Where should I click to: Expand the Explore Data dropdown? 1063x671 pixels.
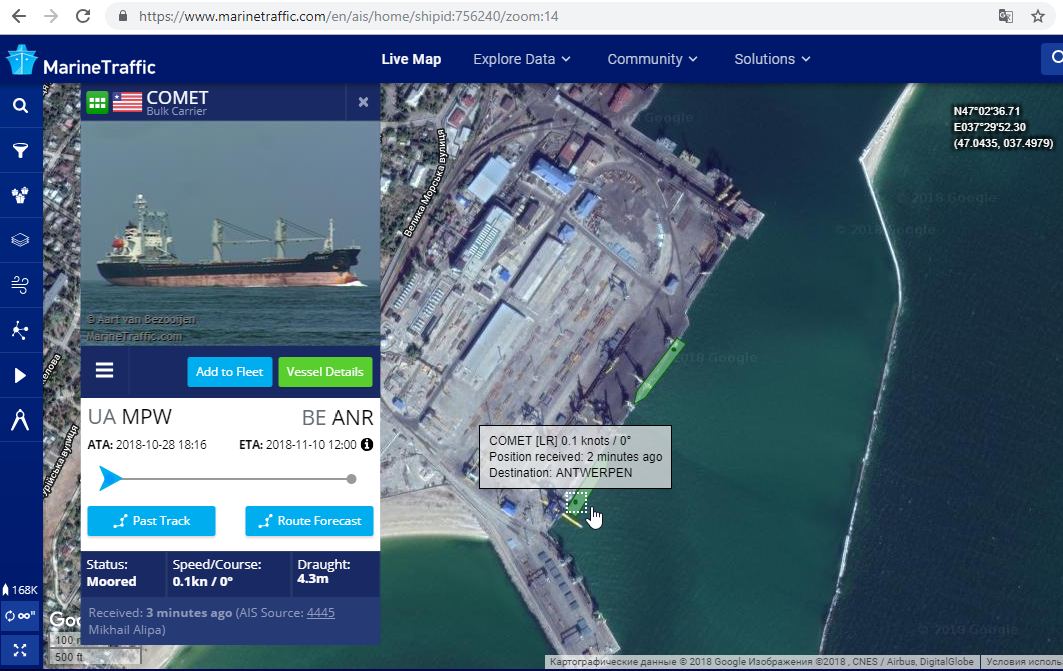click(522, 59)
